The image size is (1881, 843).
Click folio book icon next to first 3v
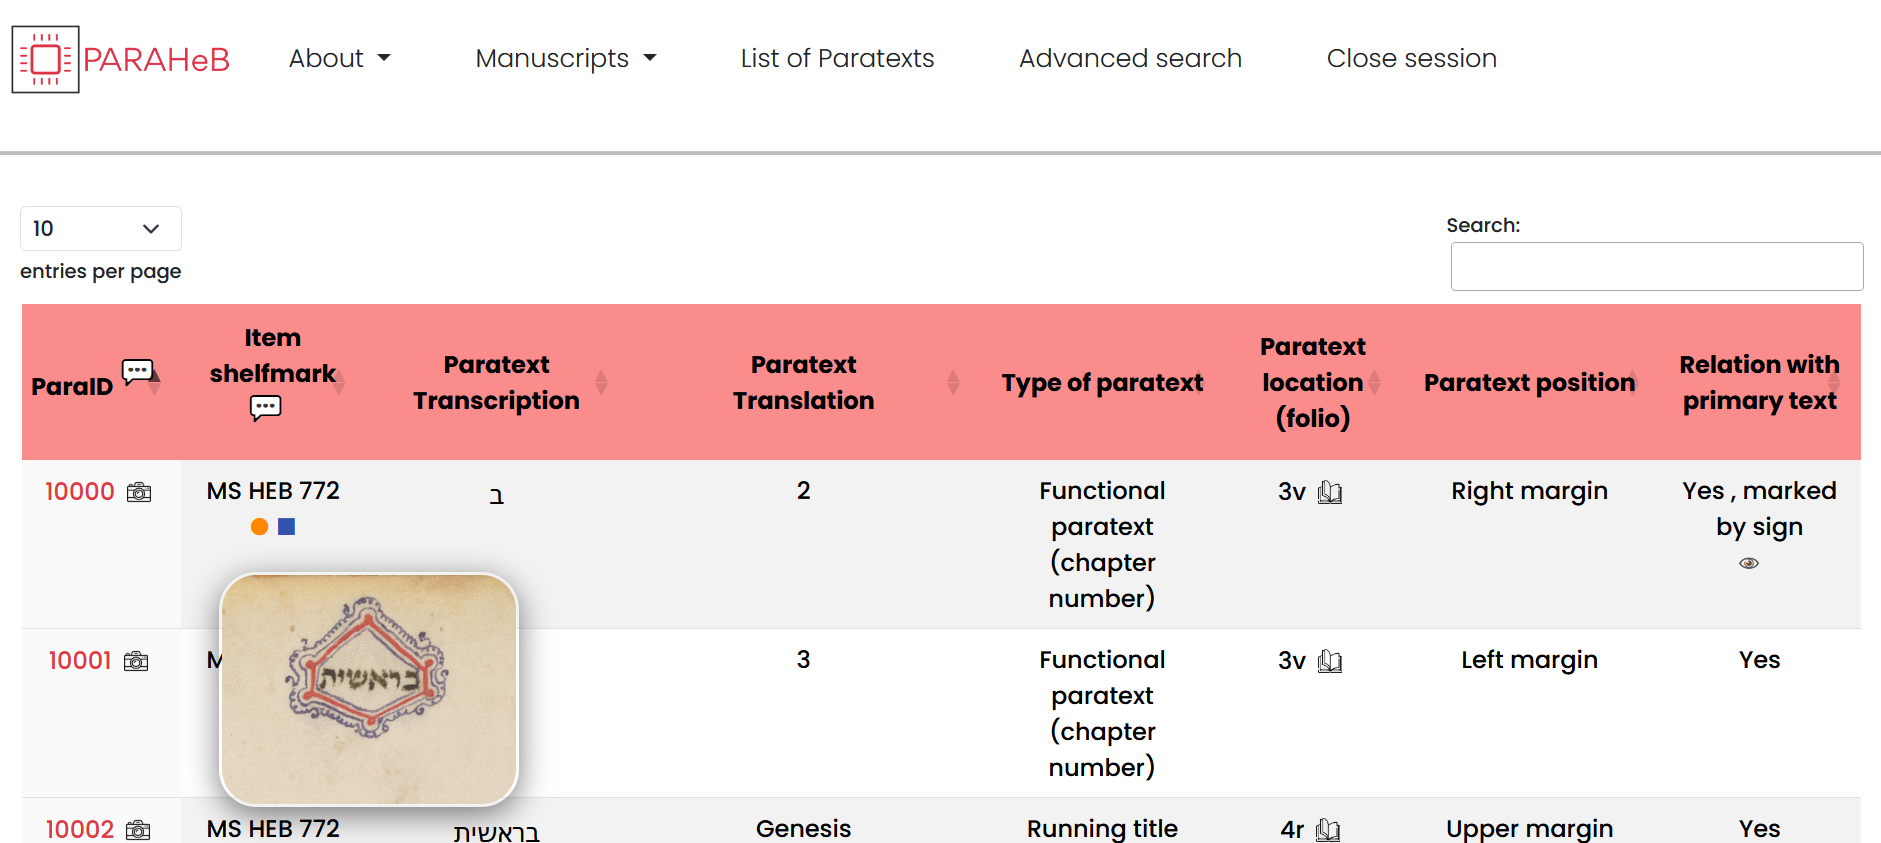[x=1330, y=492]
